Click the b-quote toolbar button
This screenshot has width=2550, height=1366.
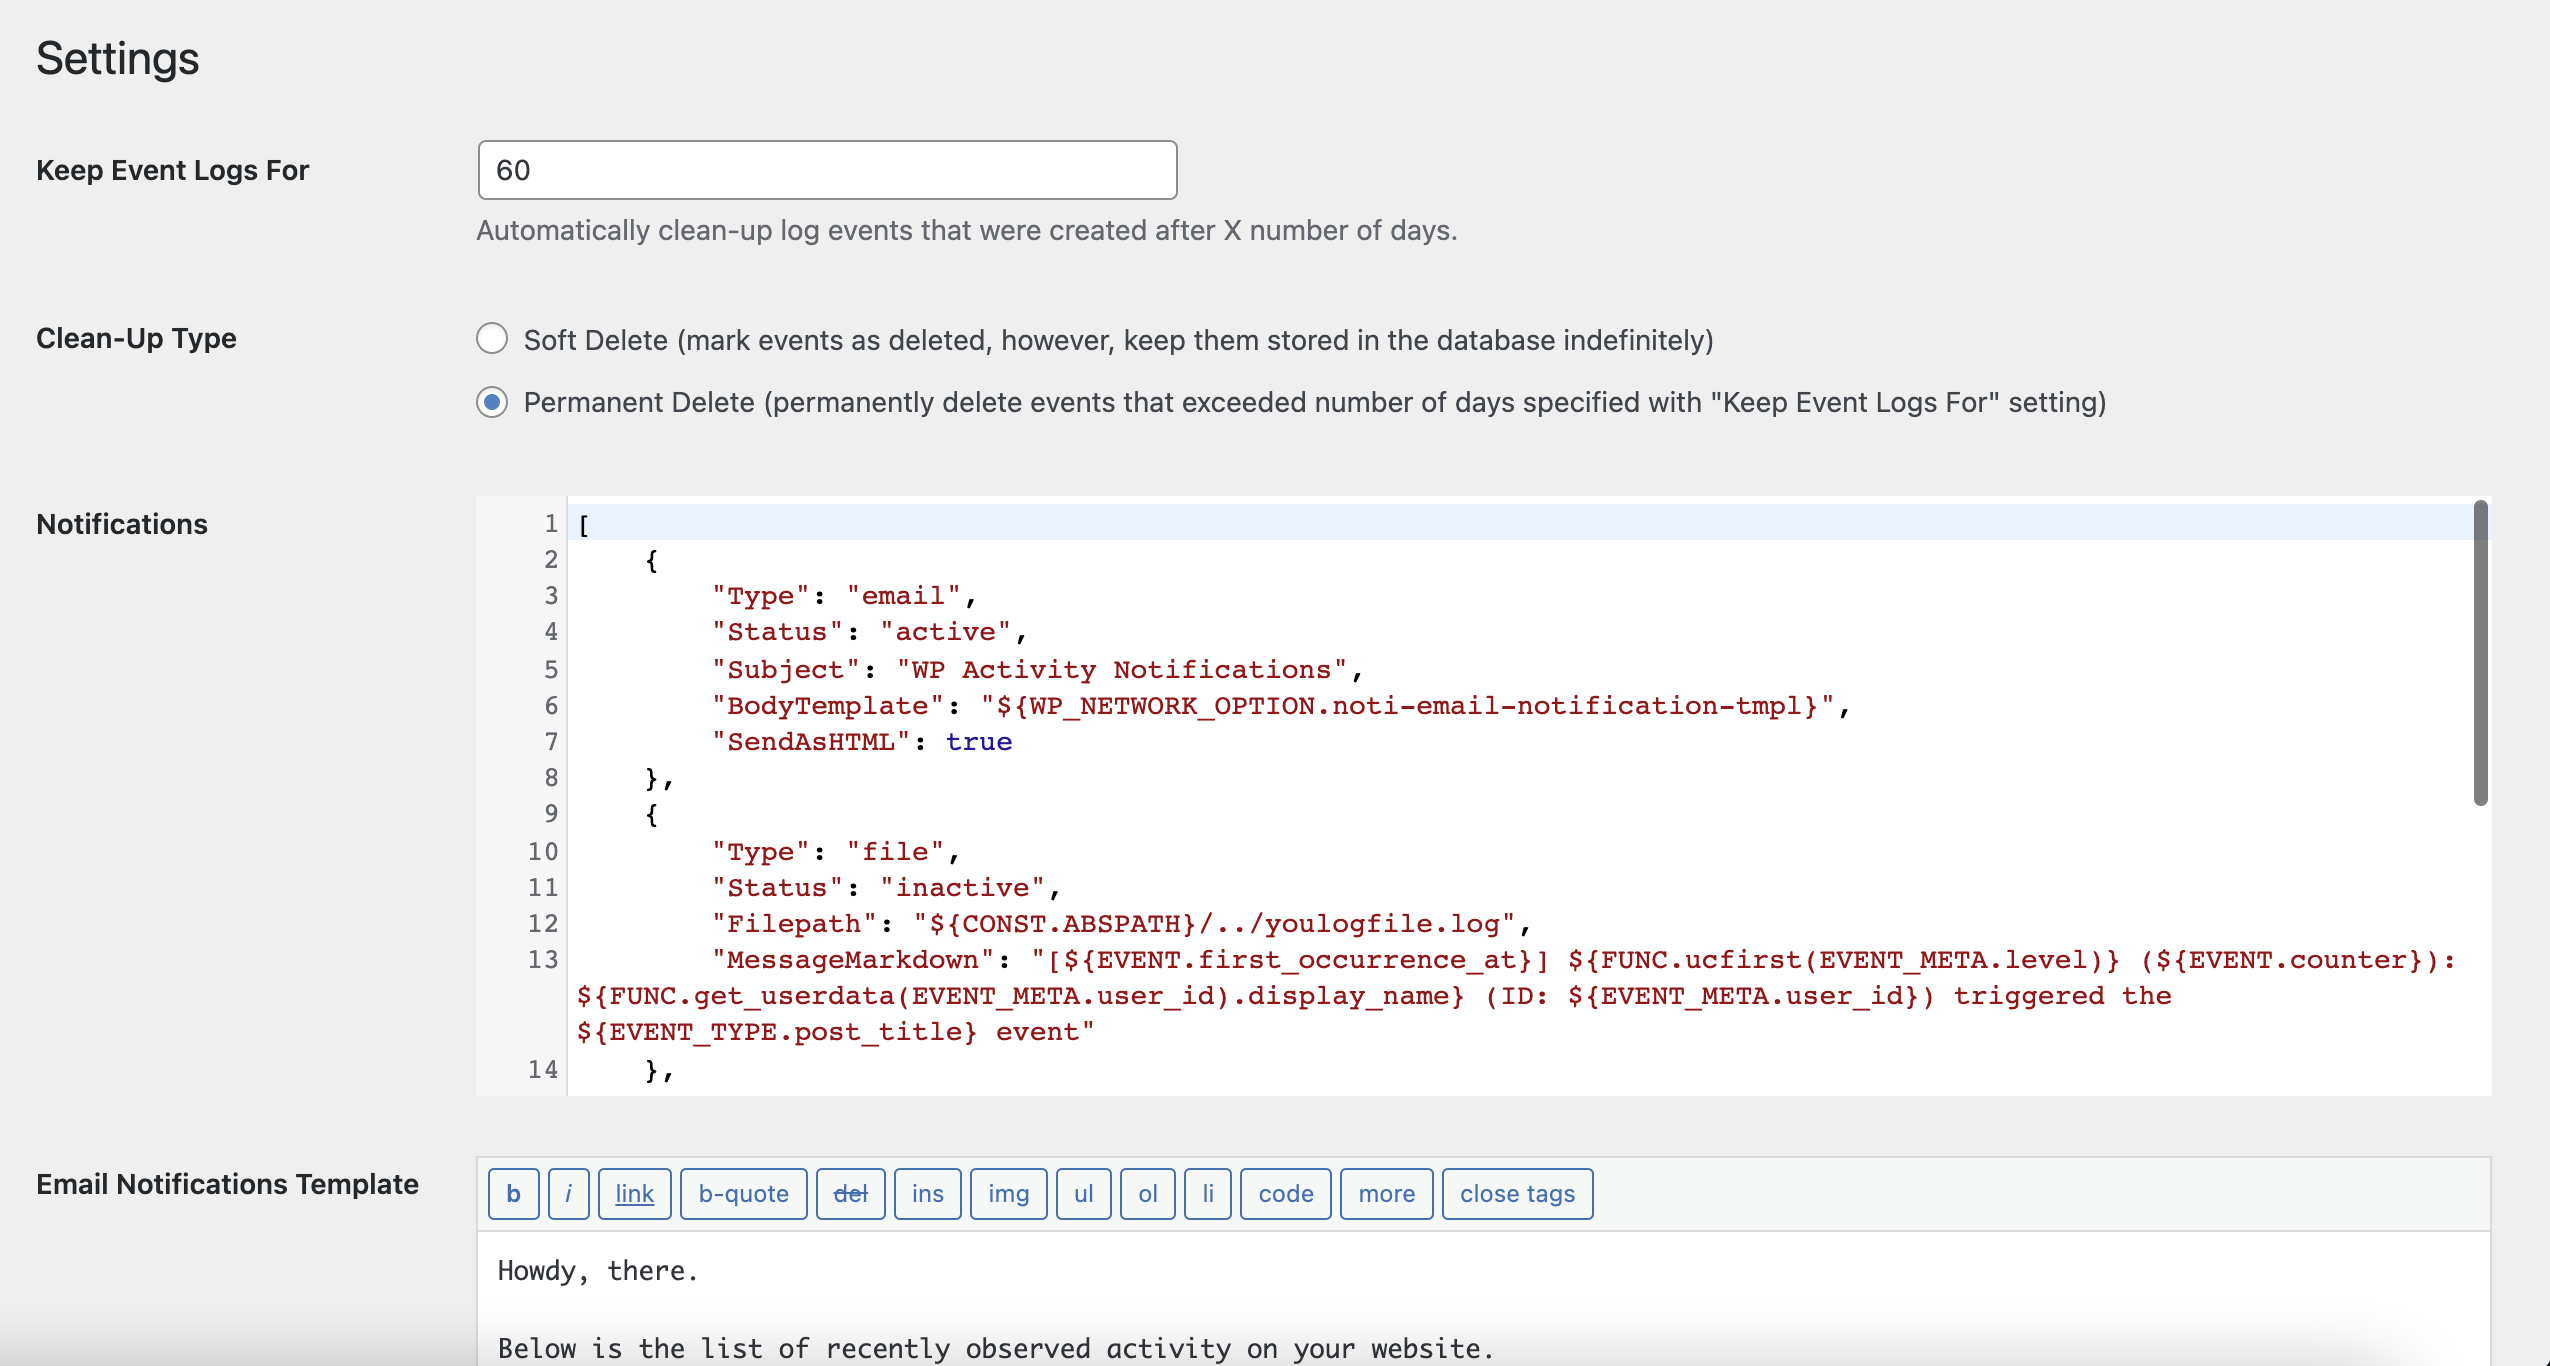(x=743, y=1194)
